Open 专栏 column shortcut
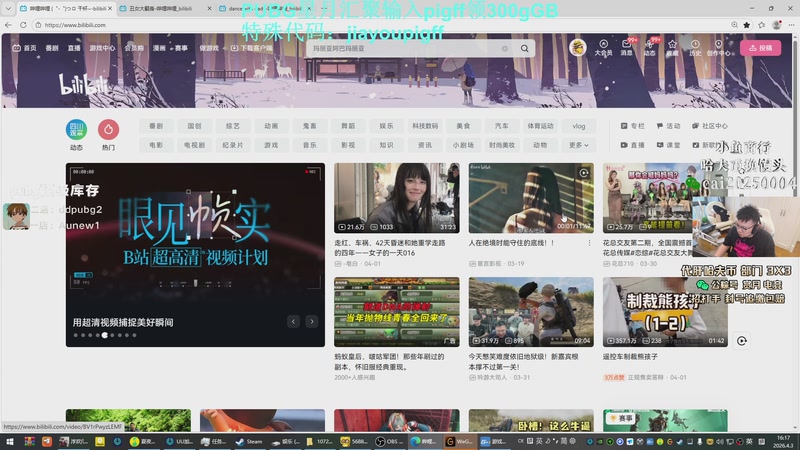The width and height of the screenshot is (800, 450). pos(633,126)
